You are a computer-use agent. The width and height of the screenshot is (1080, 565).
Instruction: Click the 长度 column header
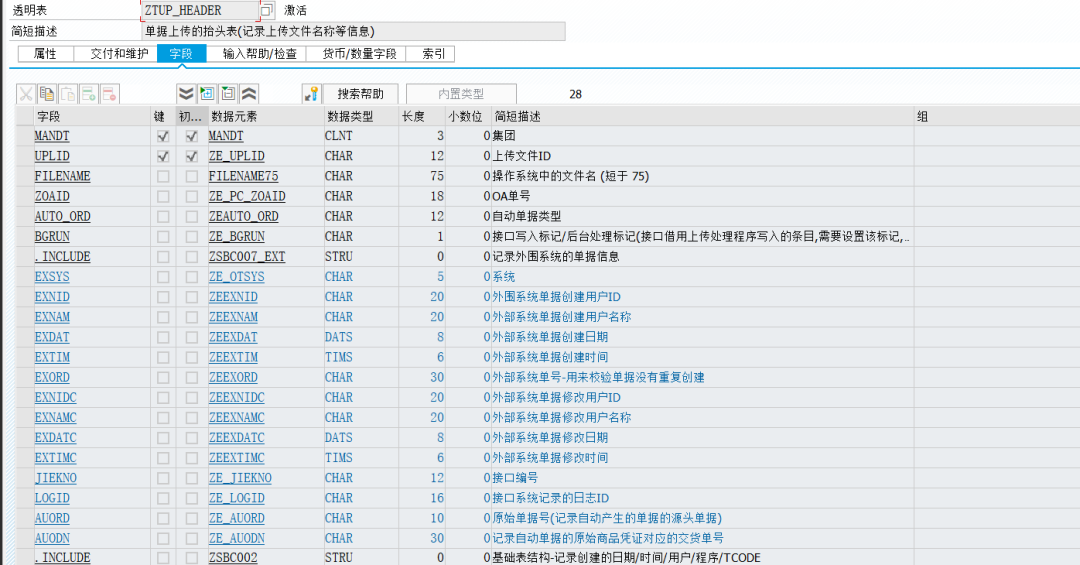pyautogui.click(x=422, y=116)
